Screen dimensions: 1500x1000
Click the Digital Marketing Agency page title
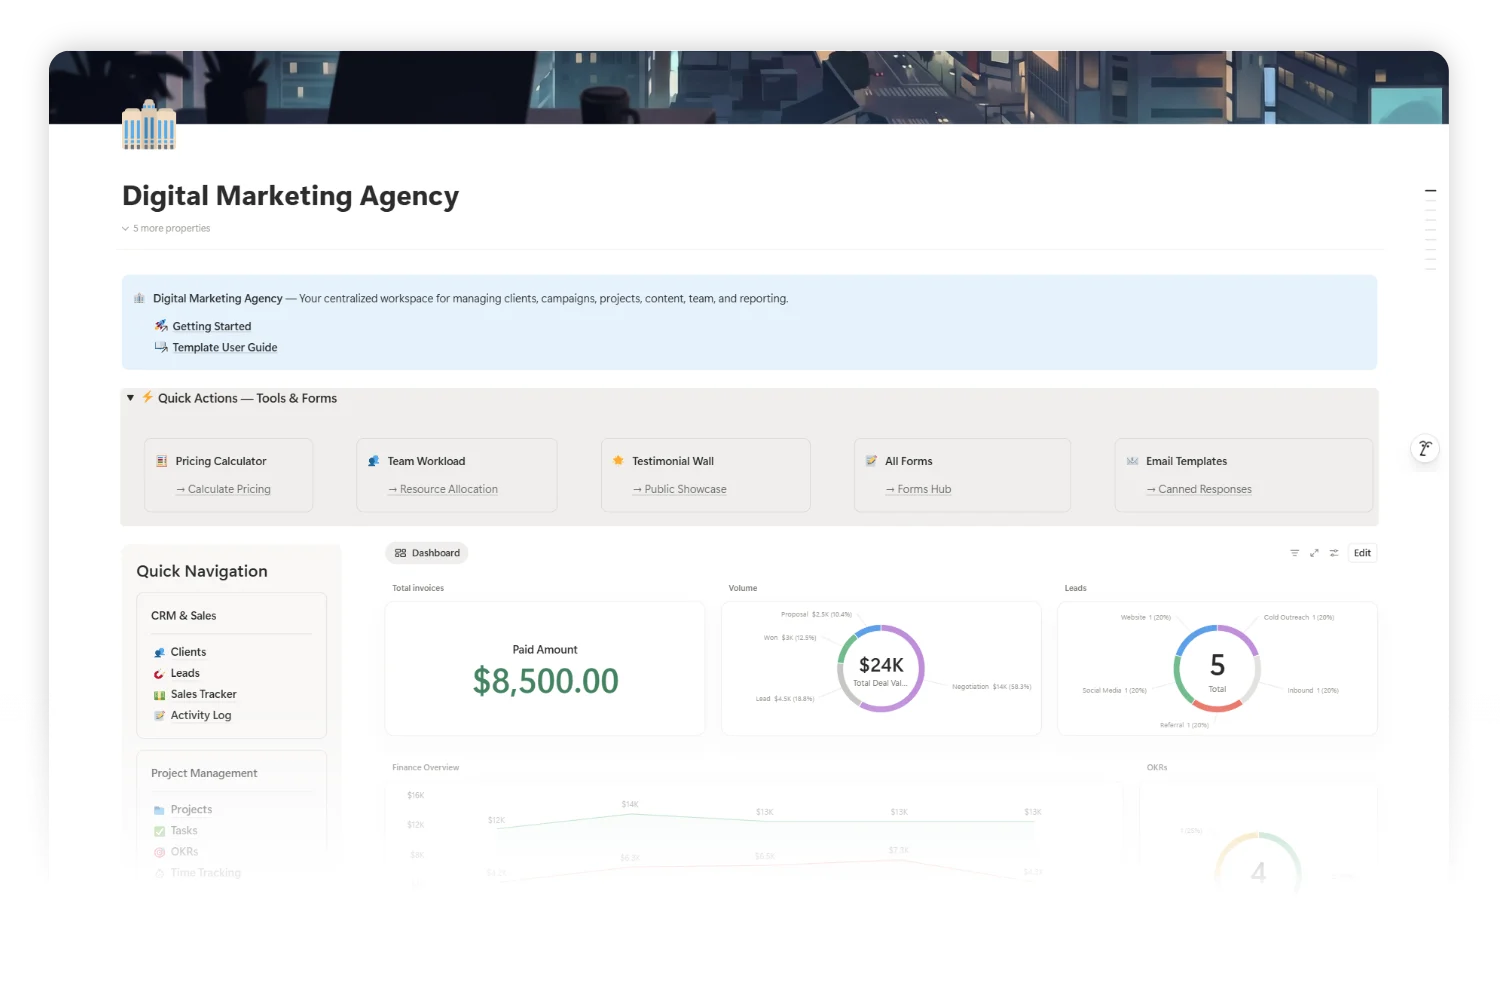[x=291, y=196]
